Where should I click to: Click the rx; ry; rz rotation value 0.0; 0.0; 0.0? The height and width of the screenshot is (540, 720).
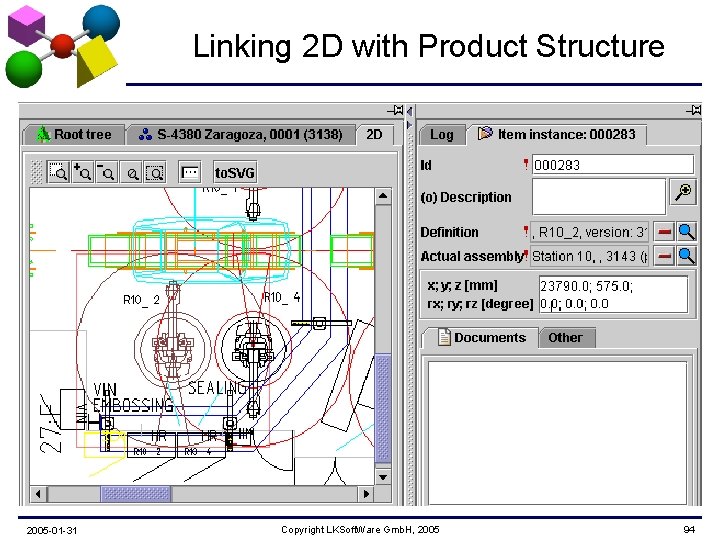574,304
